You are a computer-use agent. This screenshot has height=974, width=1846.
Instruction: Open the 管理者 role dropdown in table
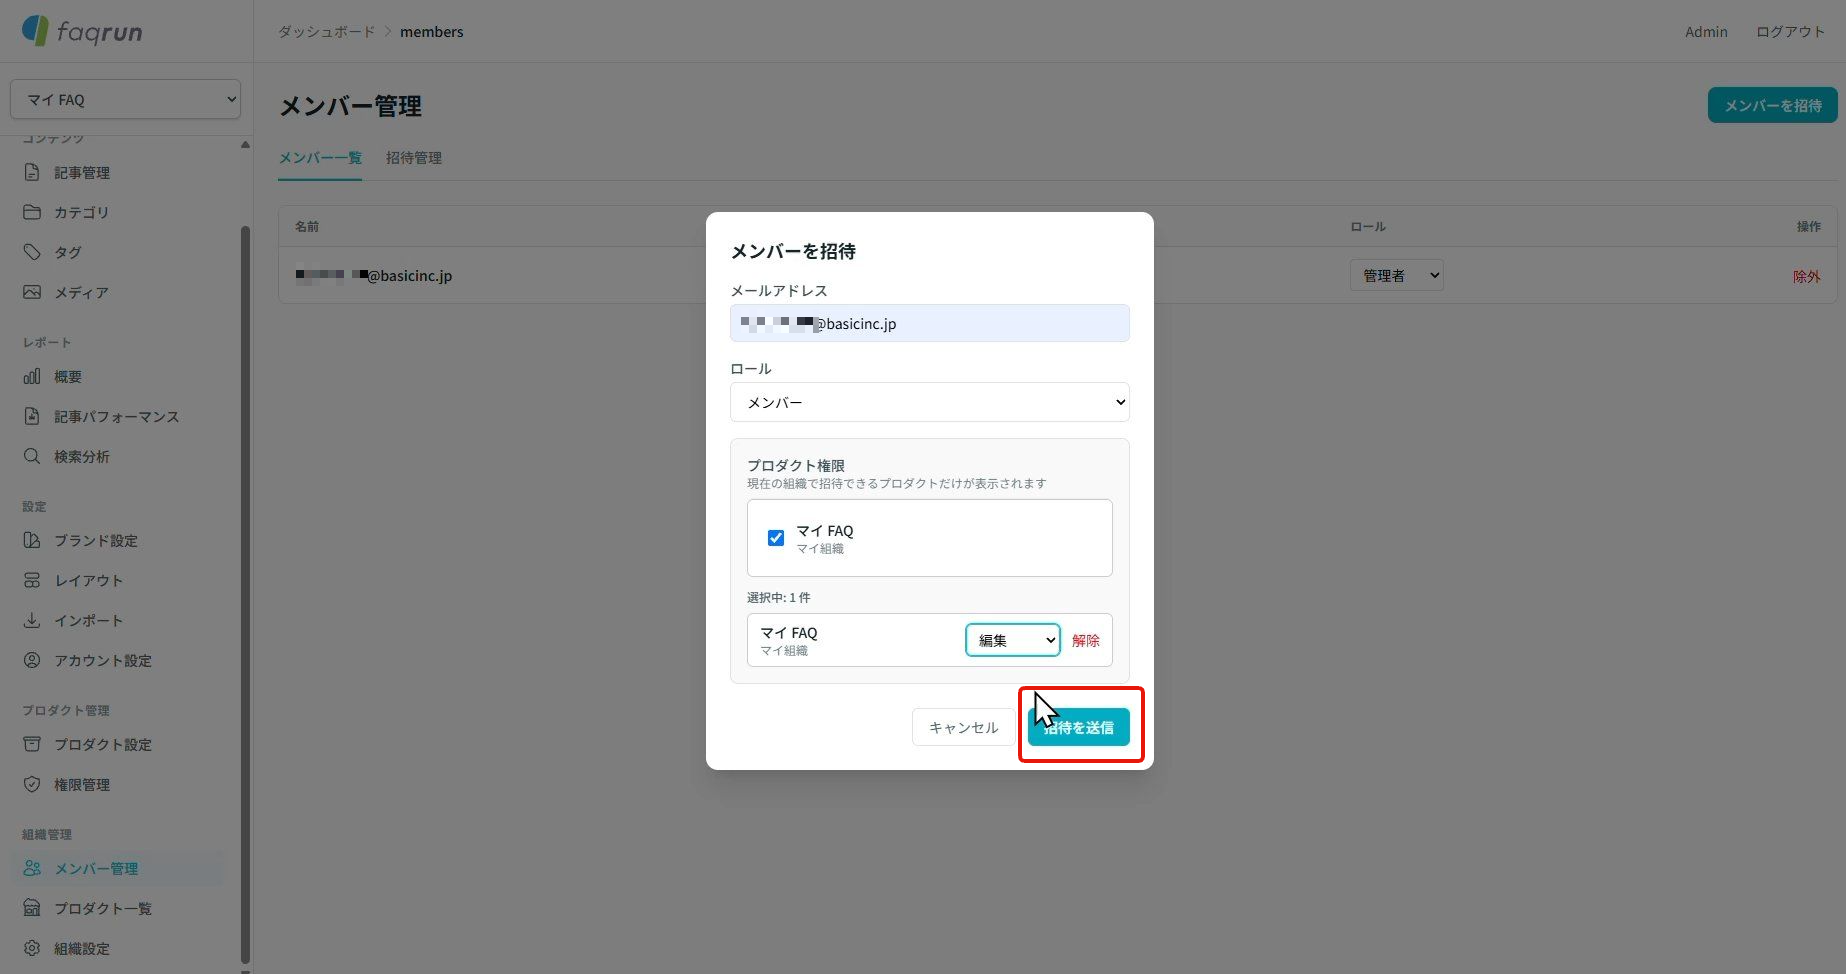(1396, 275)
